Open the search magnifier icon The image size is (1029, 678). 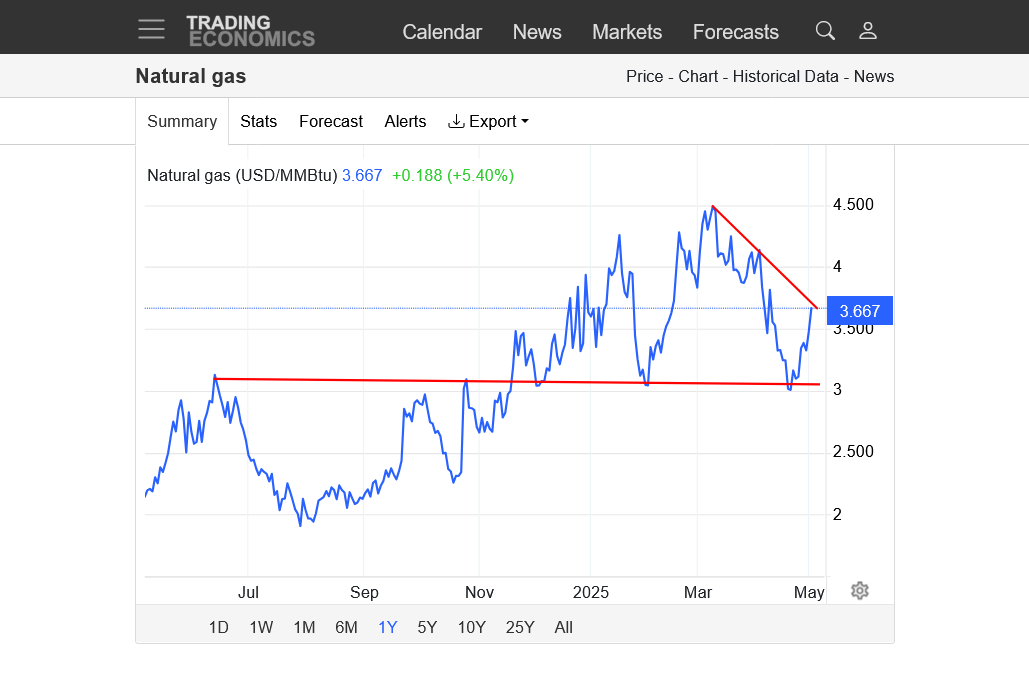coord(825,31)
